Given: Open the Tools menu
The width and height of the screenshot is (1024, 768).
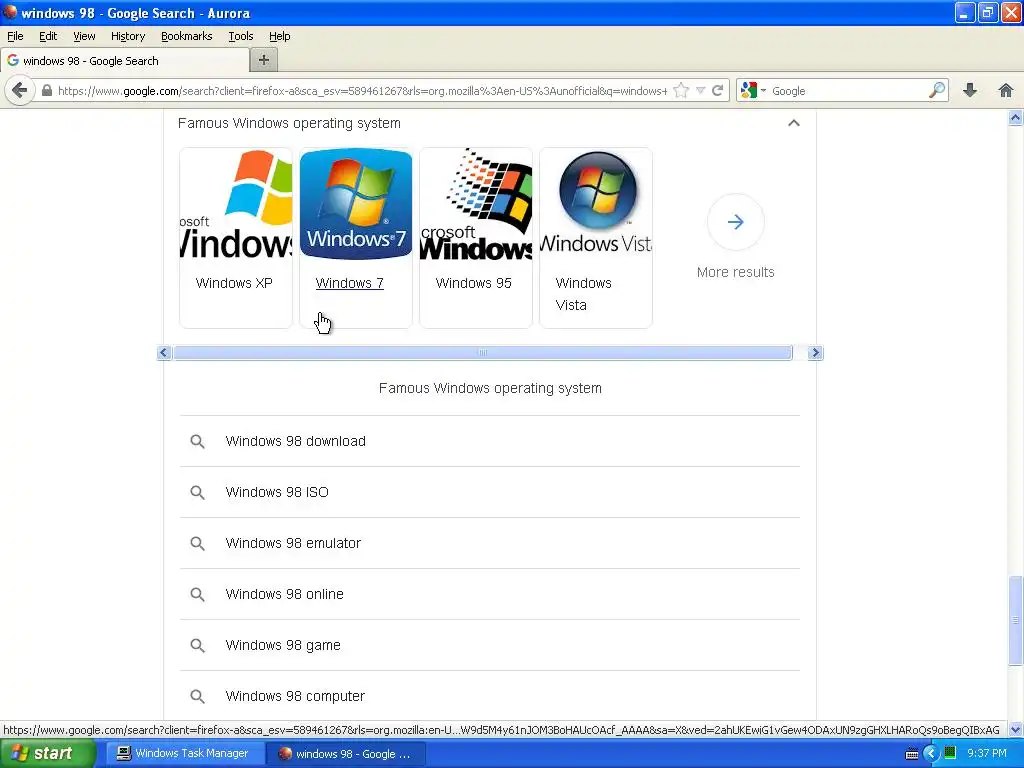Looking at the screenshot, I should 240,37.
